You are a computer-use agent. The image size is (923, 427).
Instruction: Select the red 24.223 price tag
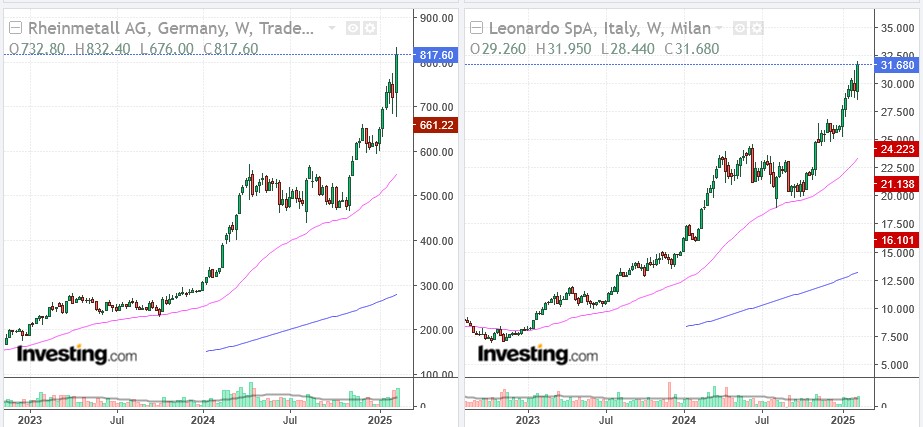tap(893, 149)
